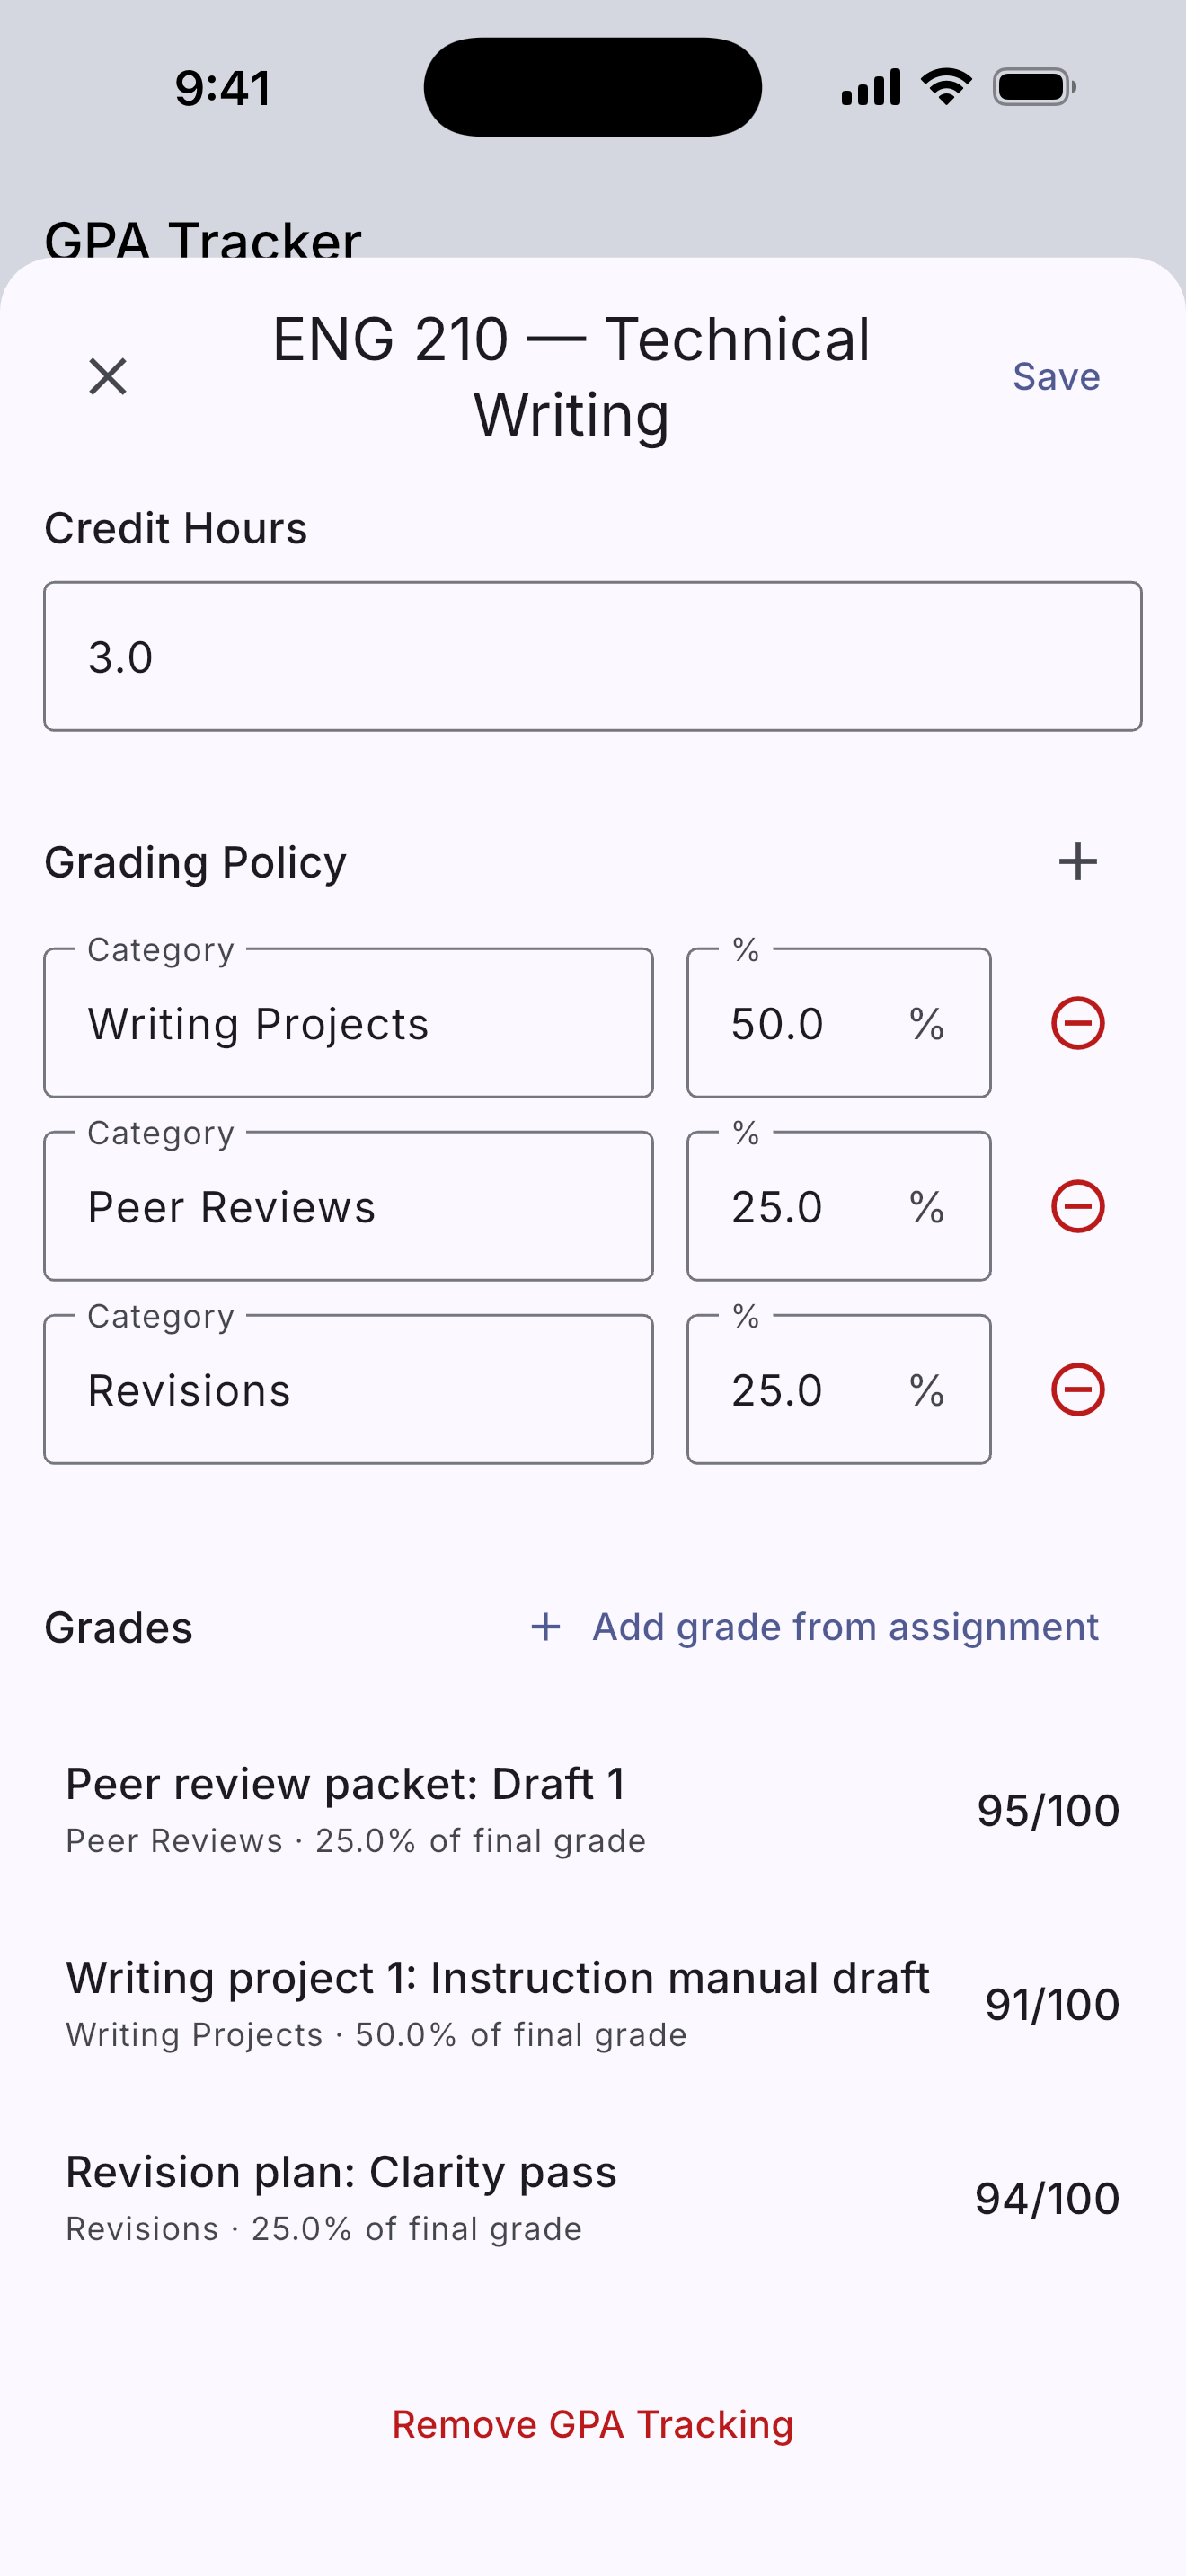Tap the battery status icon
Viewport: 1186px width, 2576px height.
click(x=1034, y=87)
